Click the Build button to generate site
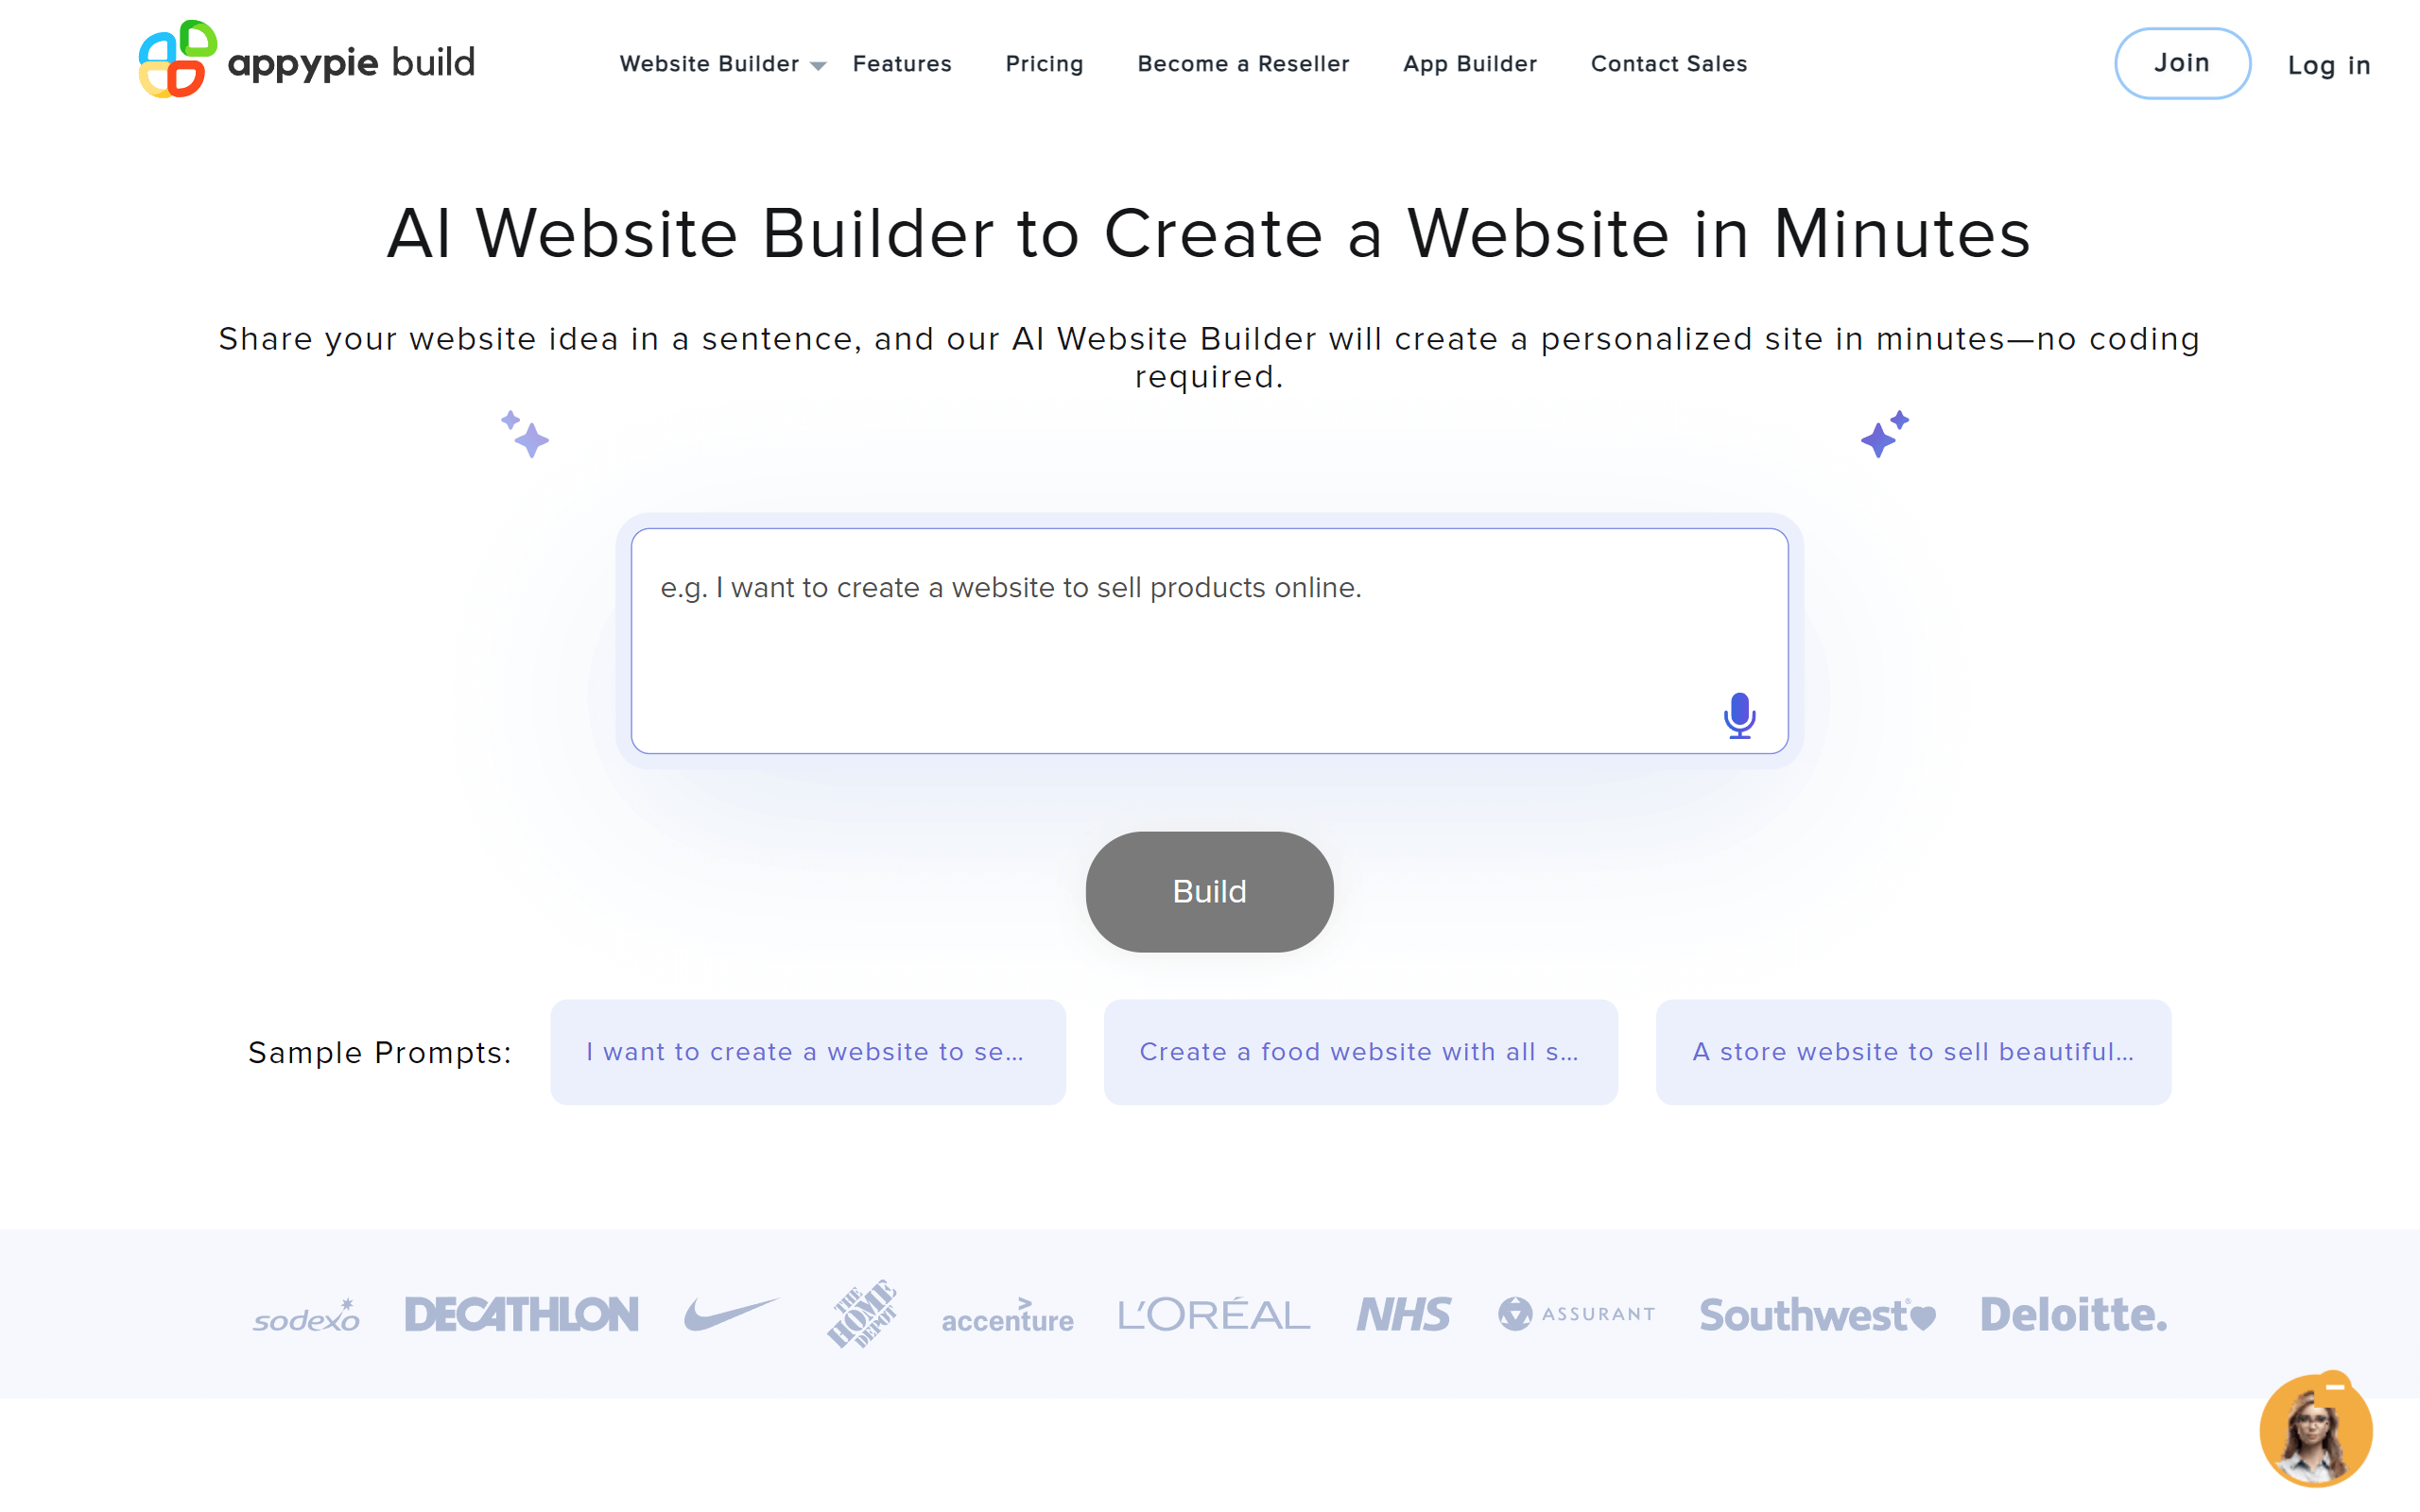This screenshot has height=1512, width=2420. click(1209, 890)
